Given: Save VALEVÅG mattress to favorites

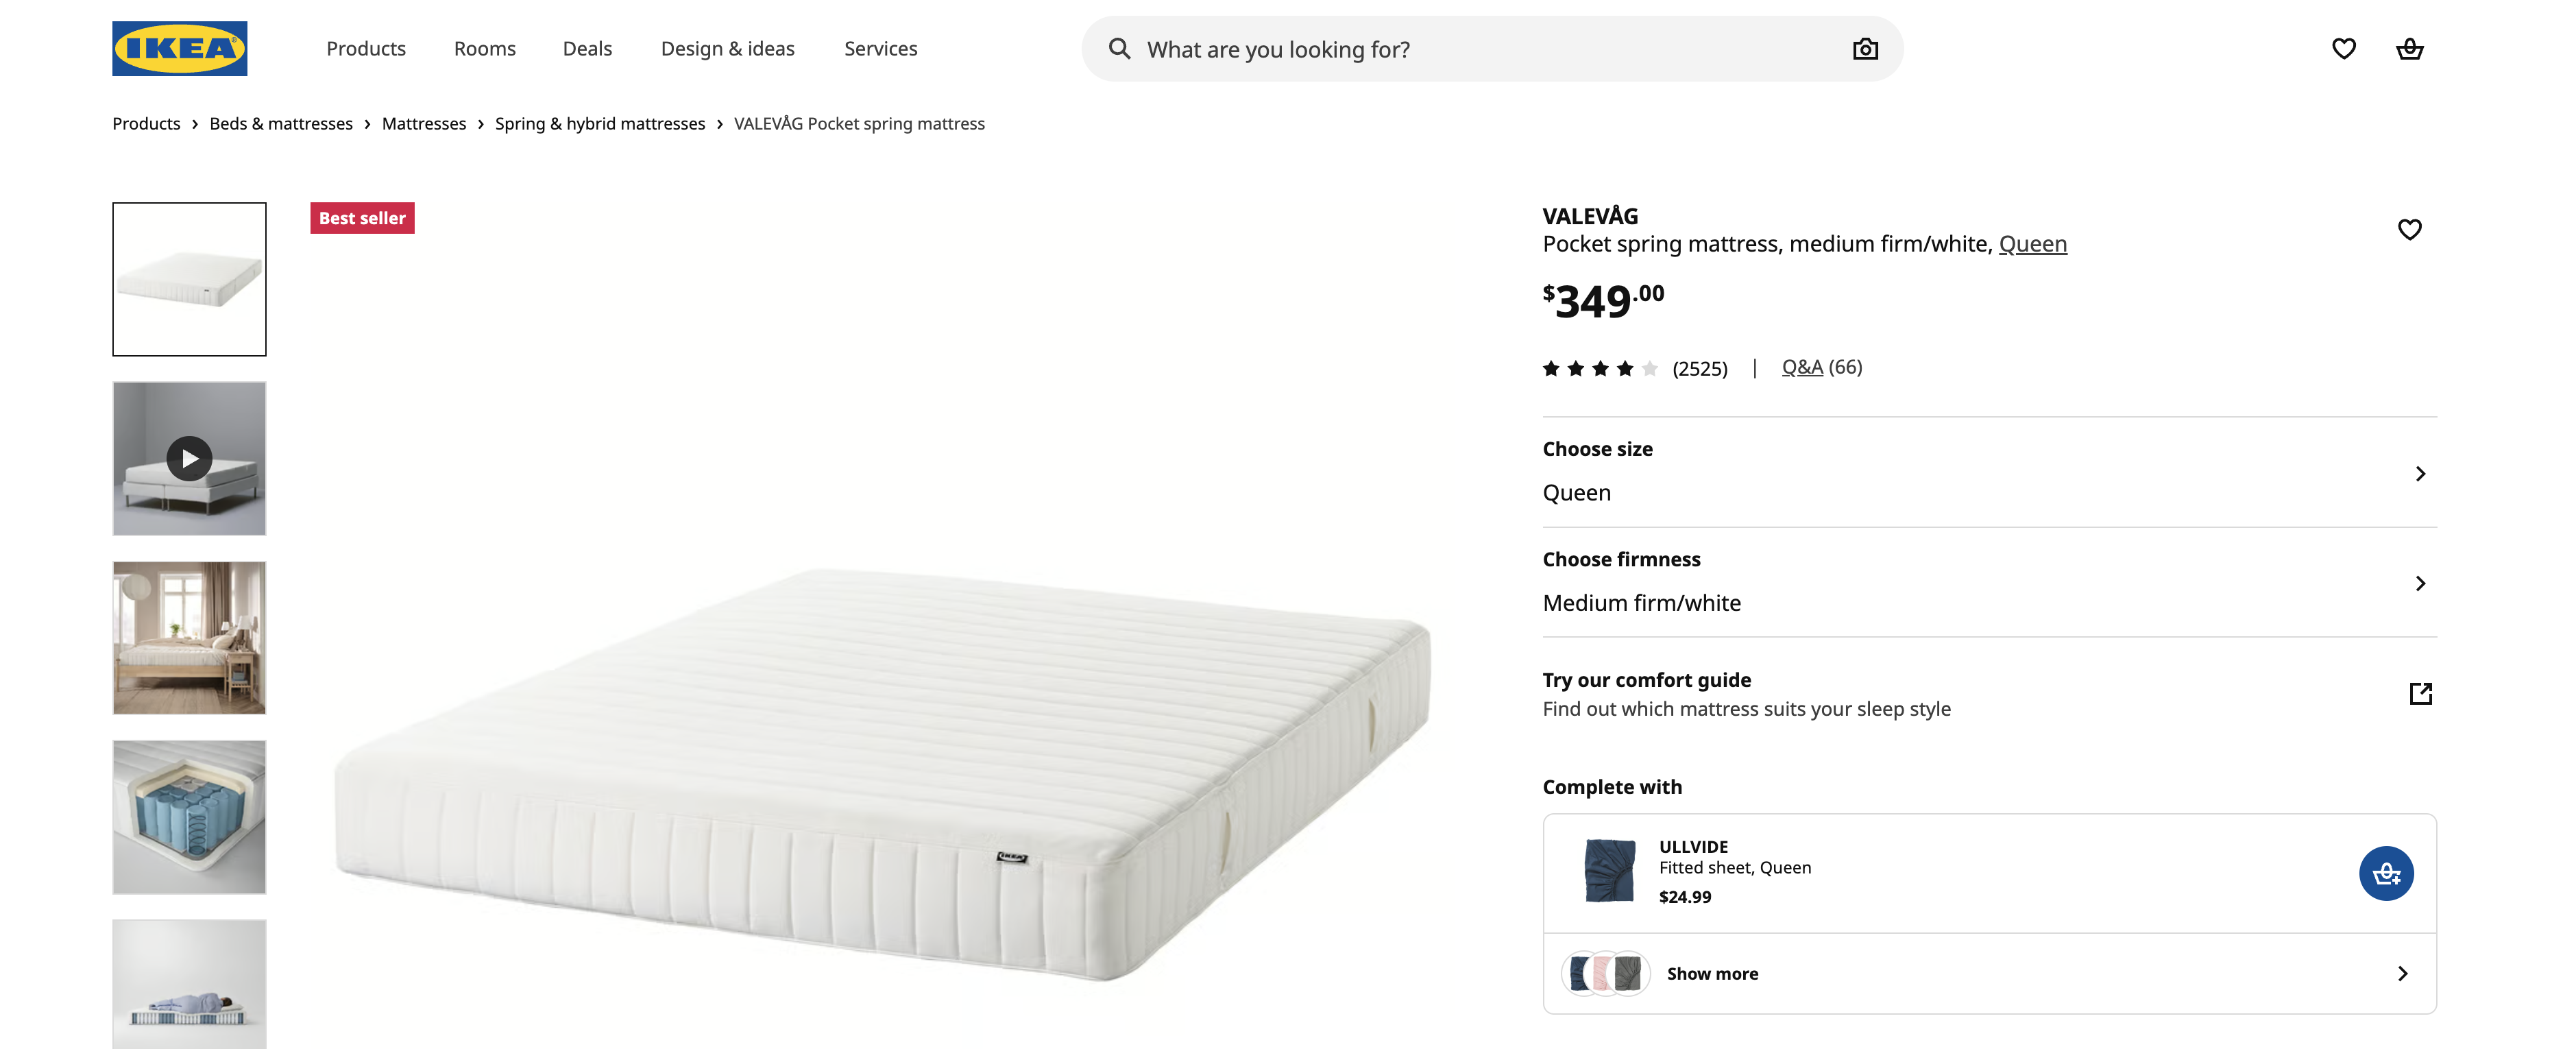Looking at the screenshot, I should click(x=2410, y=230).
